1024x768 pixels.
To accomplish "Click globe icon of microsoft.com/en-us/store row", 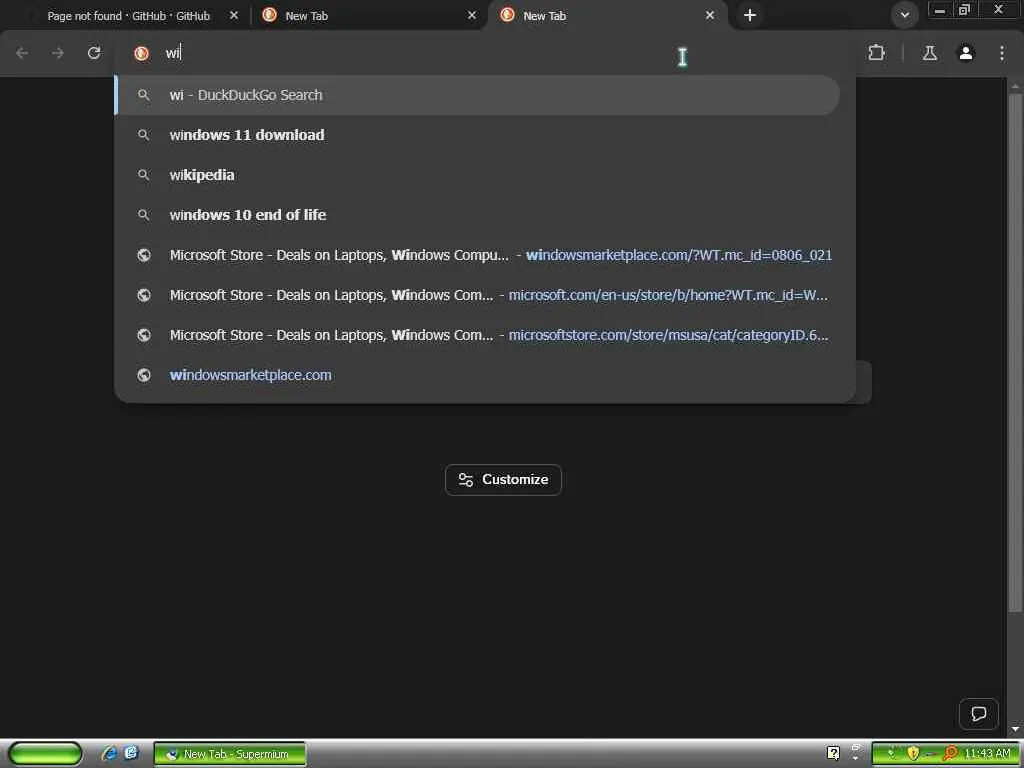I will coord(144,295).
